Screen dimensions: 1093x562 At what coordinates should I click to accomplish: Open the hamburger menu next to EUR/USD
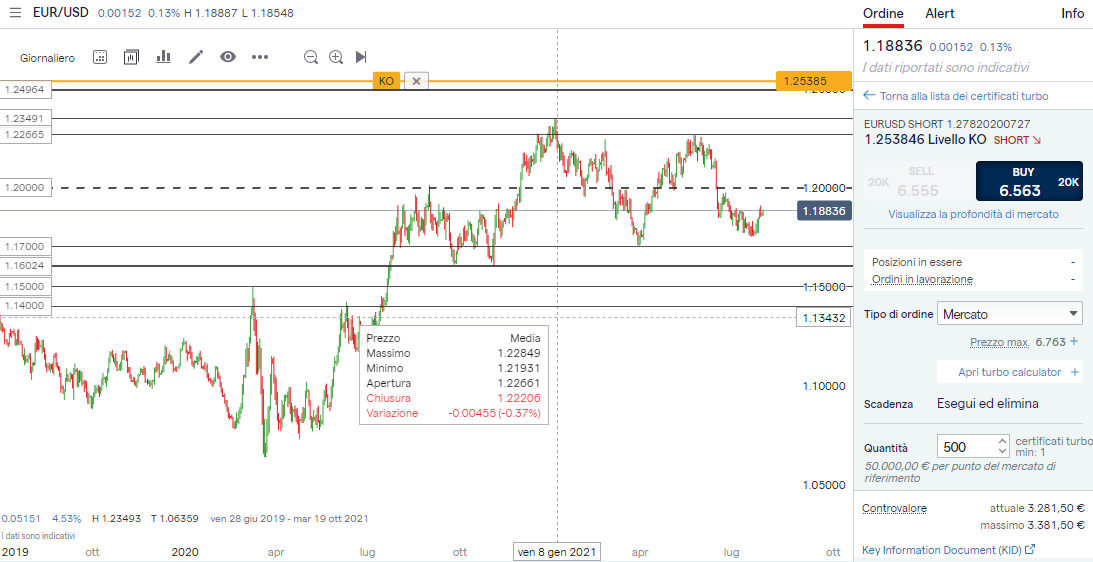click(x=15, y=13)
